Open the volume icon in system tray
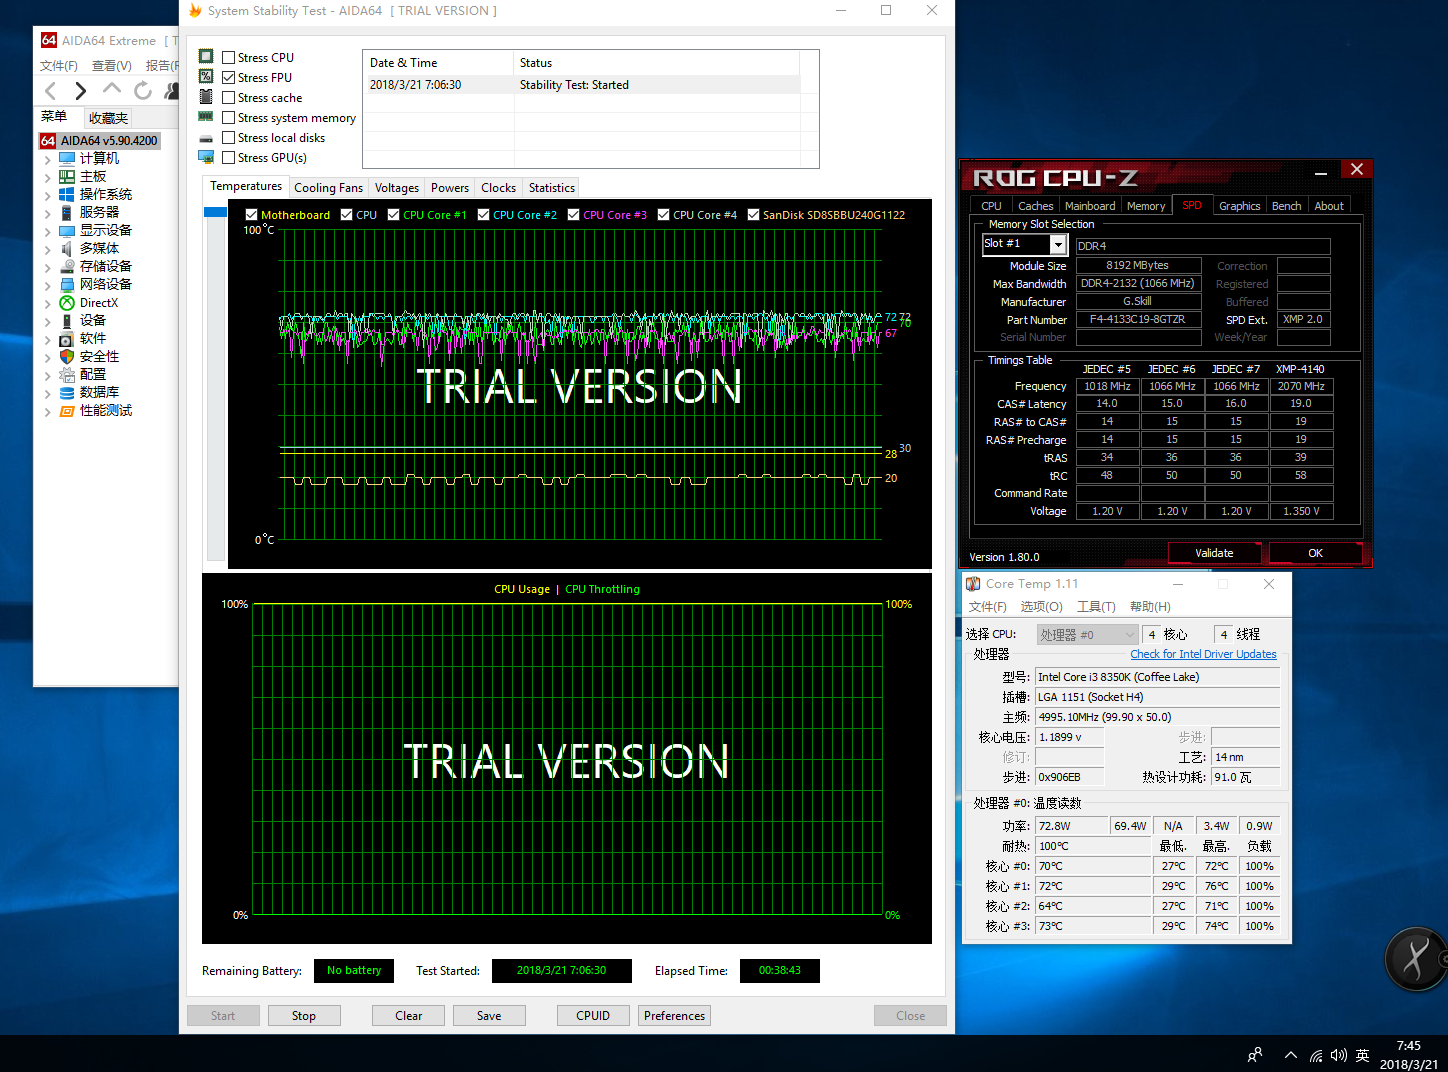 point(1338,1055)
